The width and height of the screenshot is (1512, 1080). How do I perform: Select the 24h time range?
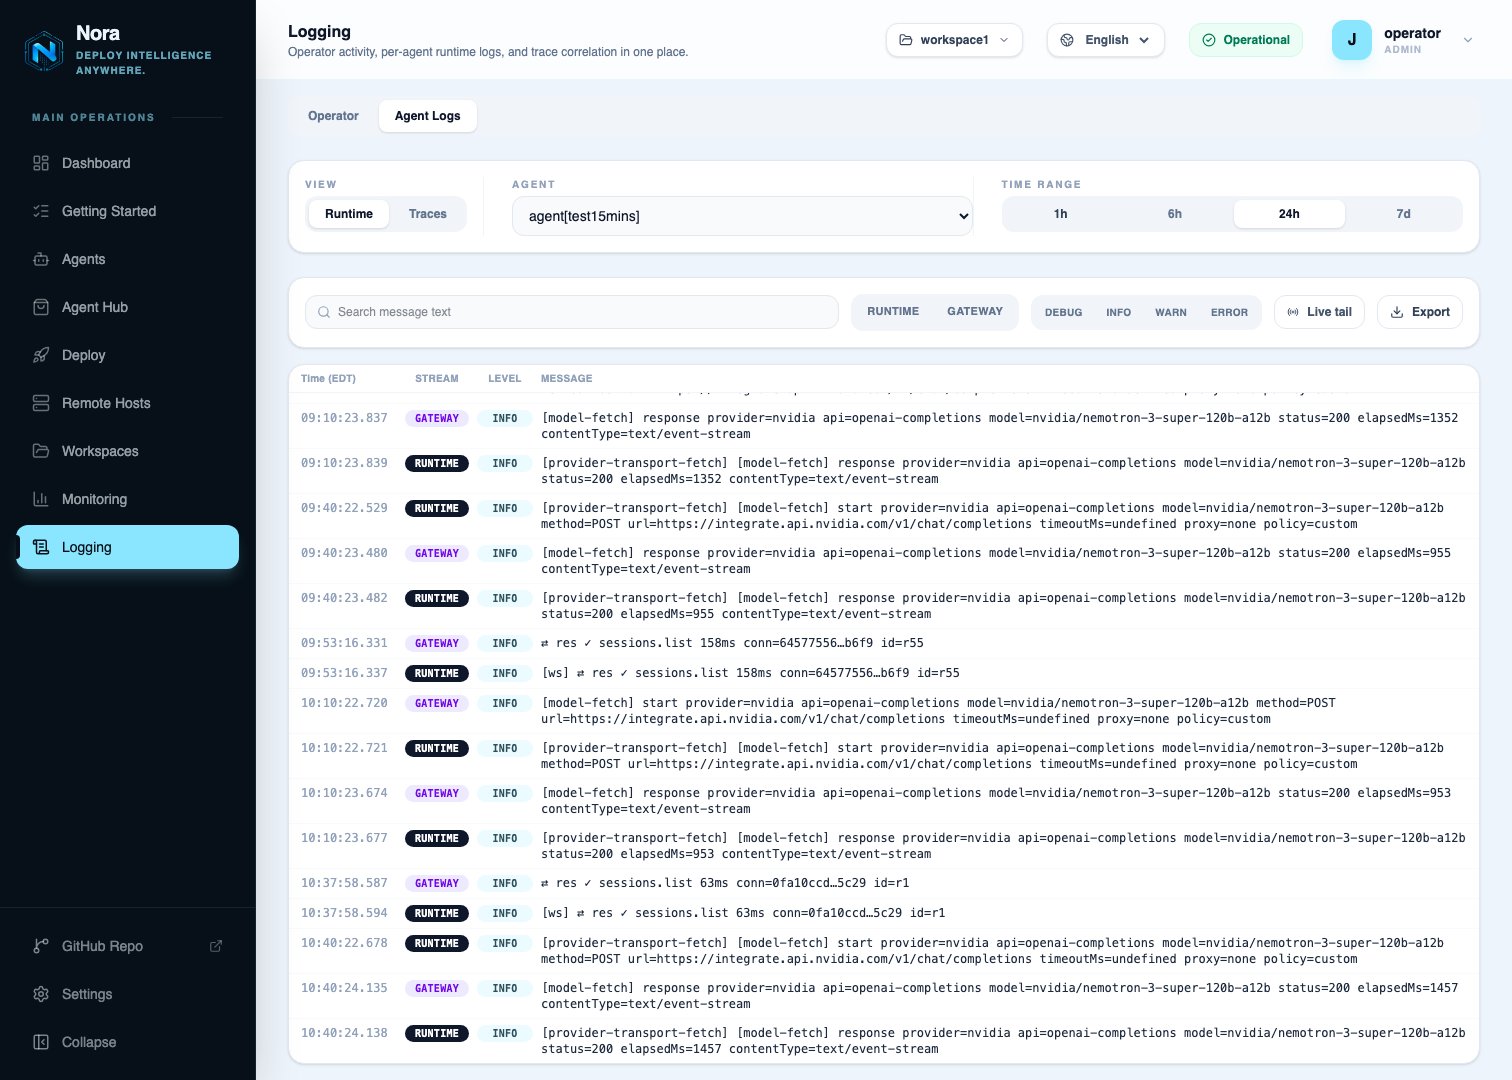point(1289,214)
